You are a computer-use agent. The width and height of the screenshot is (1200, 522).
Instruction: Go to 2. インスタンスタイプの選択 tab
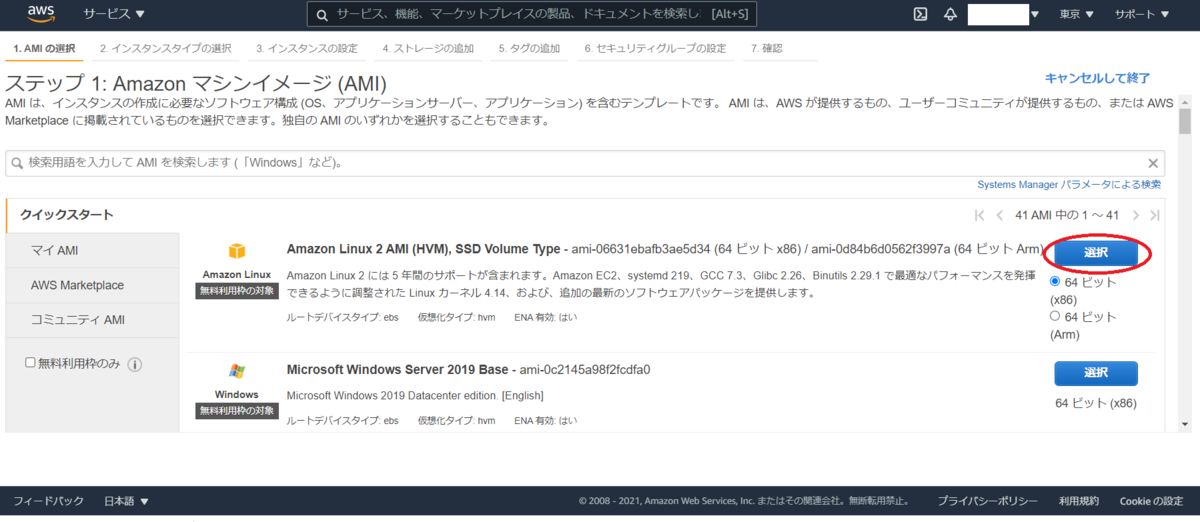click(165, 48)
